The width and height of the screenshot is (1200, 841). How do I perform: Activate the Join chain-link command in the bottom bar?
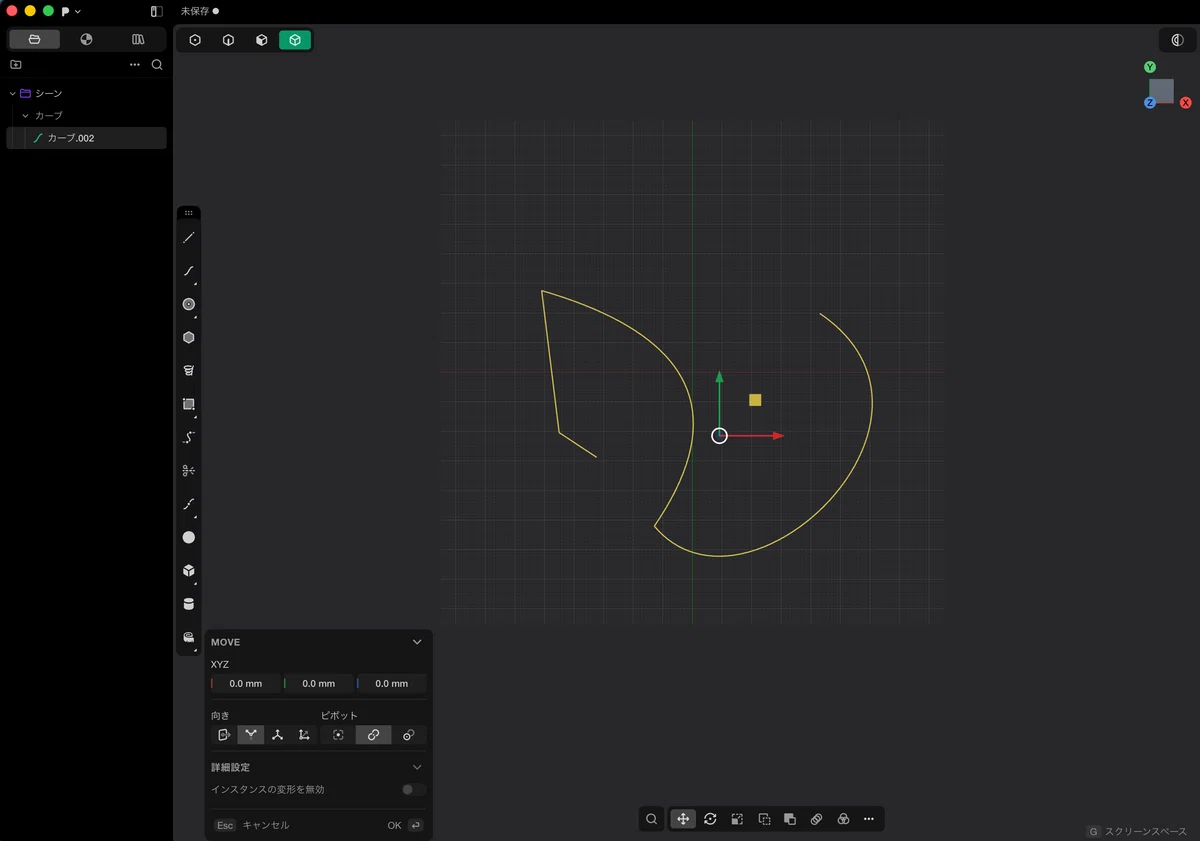tap(816, 819)
